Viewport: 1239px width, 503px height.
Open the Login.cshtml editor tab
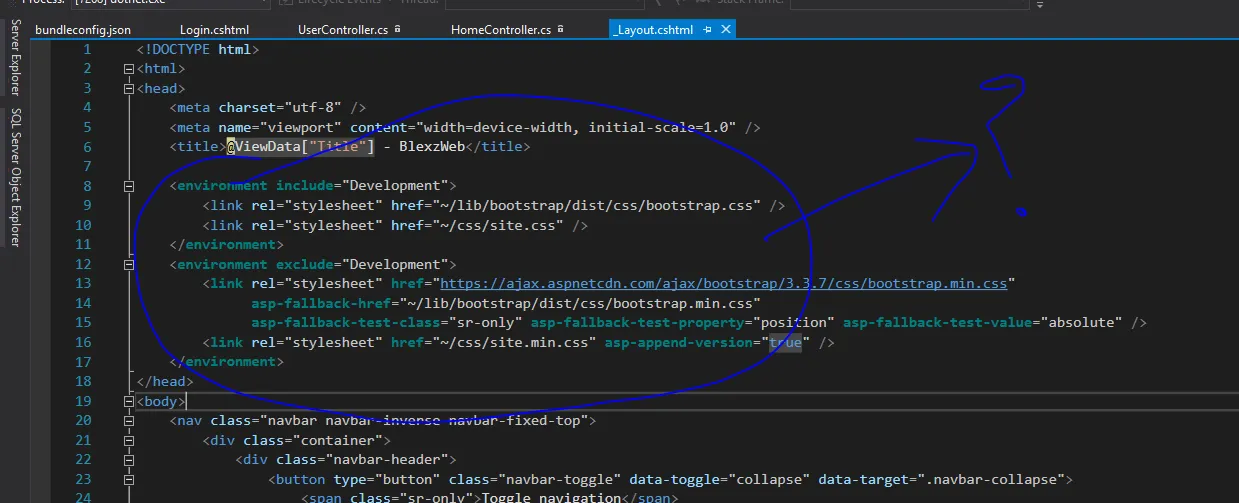coord(214,30)
